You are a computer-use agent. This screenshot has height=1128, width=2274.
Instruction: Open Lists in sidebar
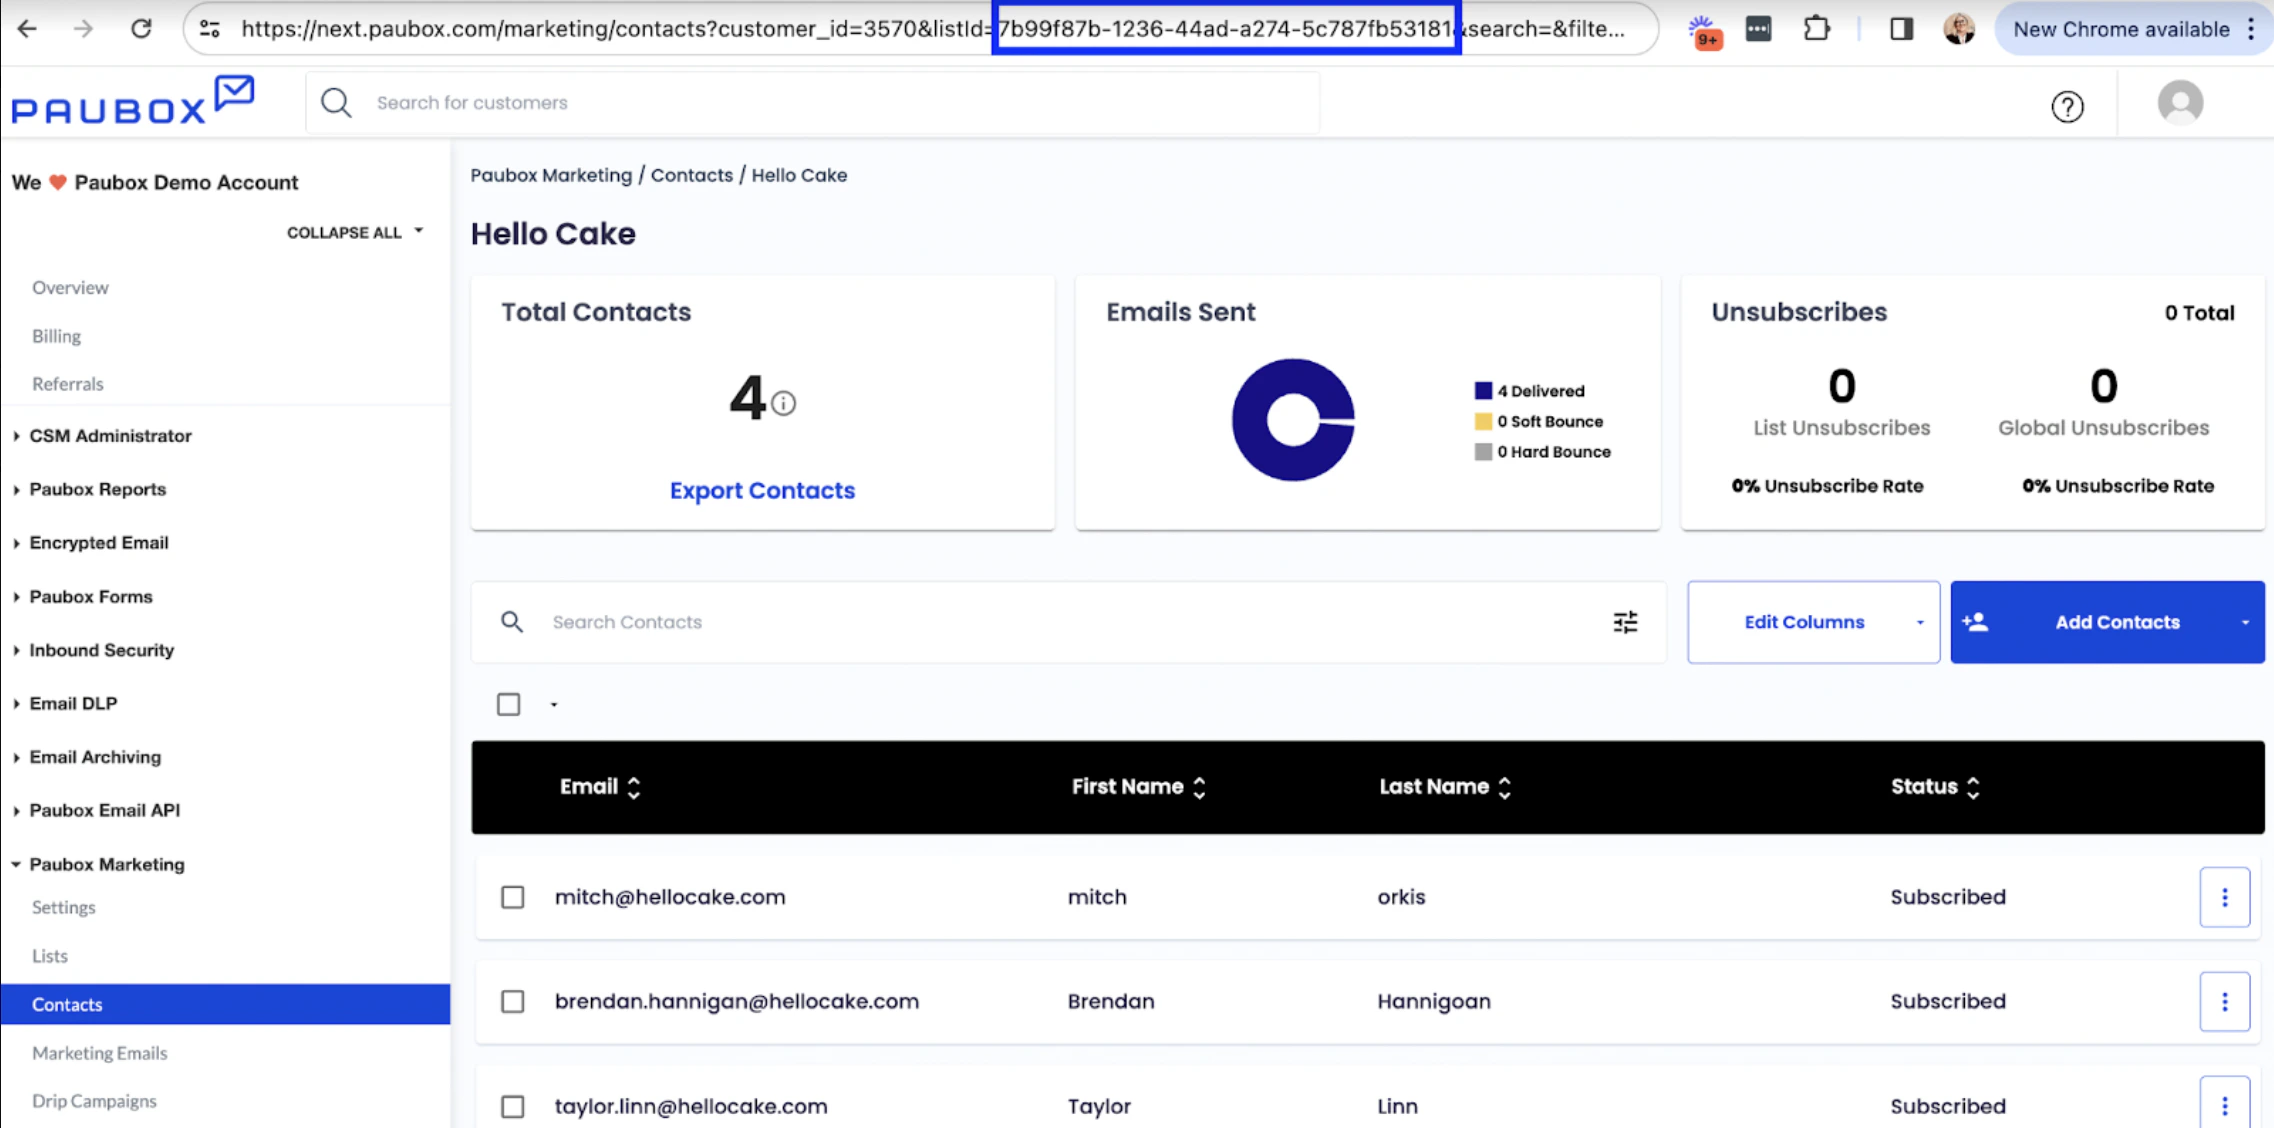pyautogui.click(x=49, y=956)
